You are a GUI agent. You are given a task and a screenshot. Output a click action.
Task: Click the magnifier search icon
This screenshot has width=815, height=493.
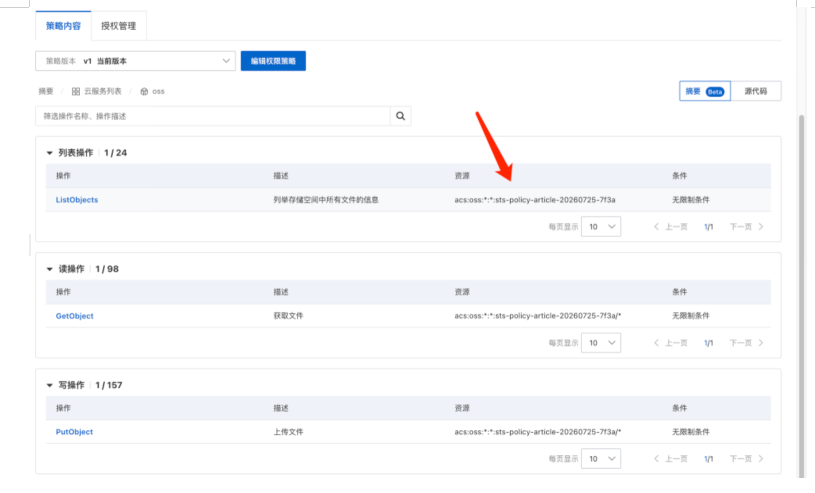400,116
